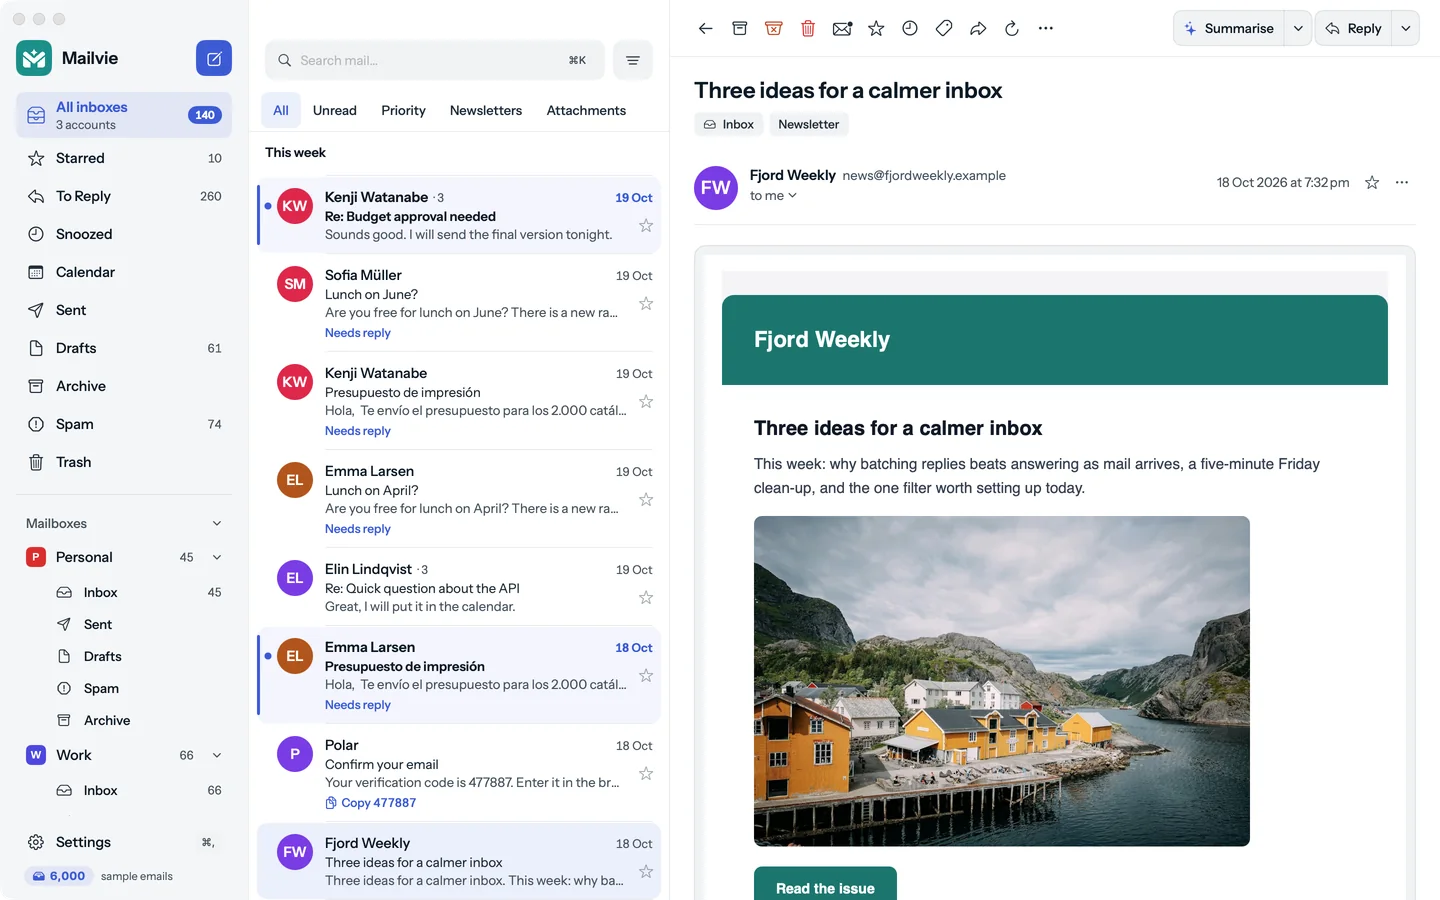Toggle star on Emma Larsen Presupuesto email
1440x900 pixels.
click(646, 676)
